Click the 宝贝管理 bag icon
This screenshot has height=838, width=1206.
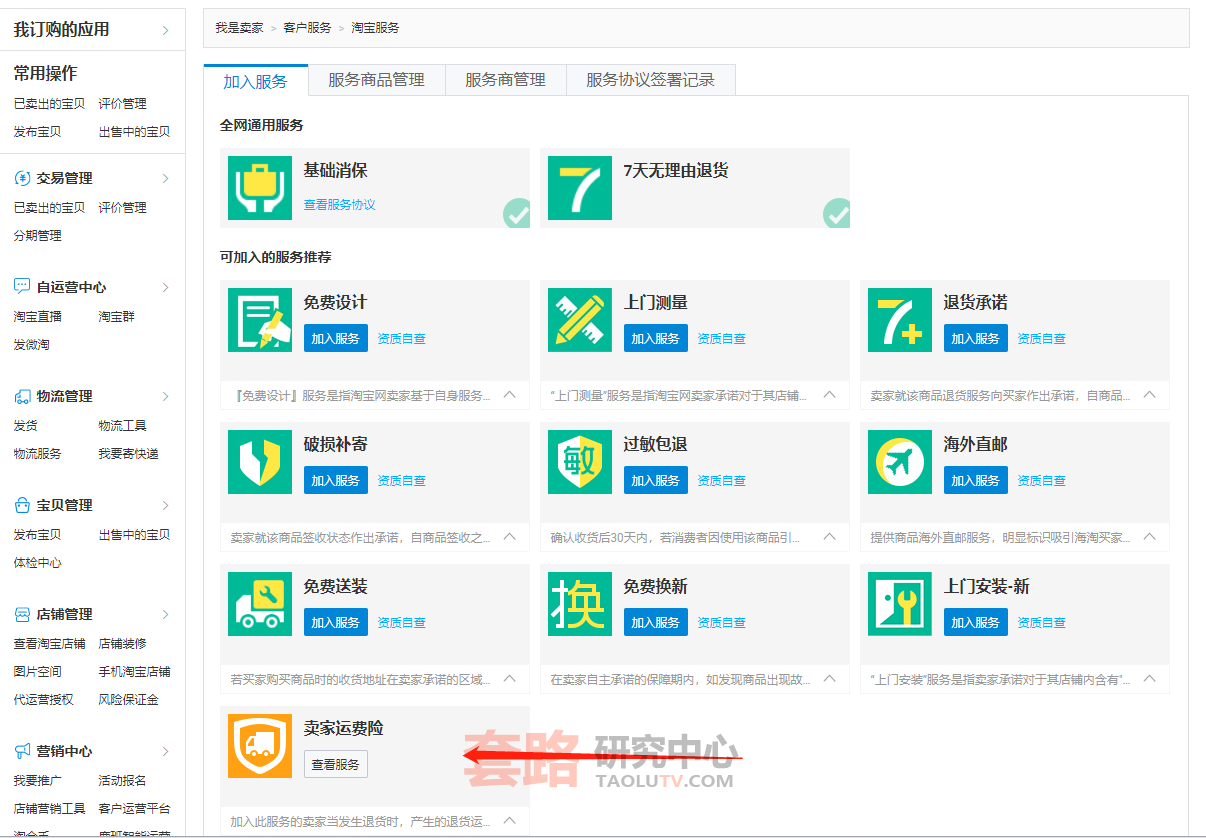[x=22, y=505]
